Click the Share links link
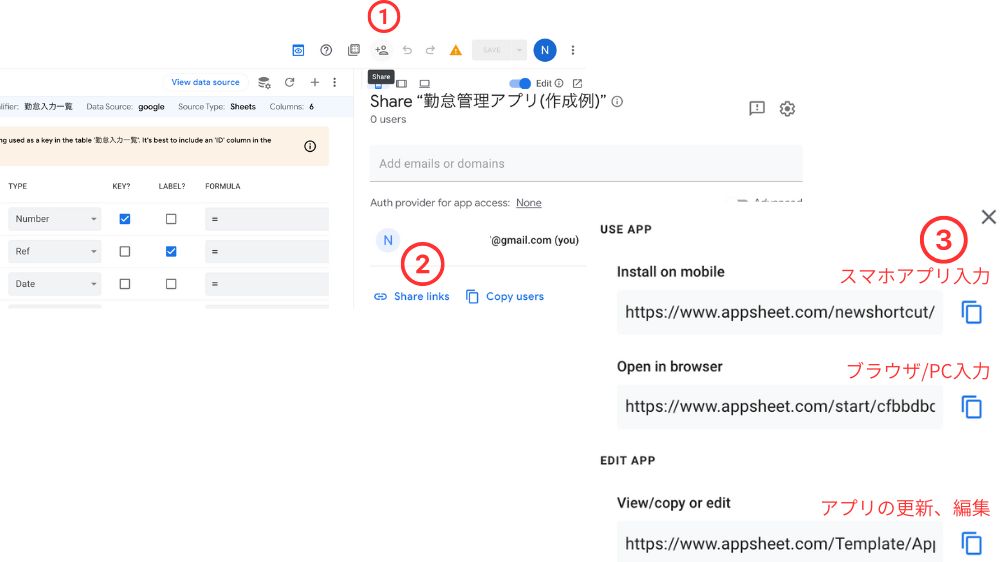 coord(412,297)
